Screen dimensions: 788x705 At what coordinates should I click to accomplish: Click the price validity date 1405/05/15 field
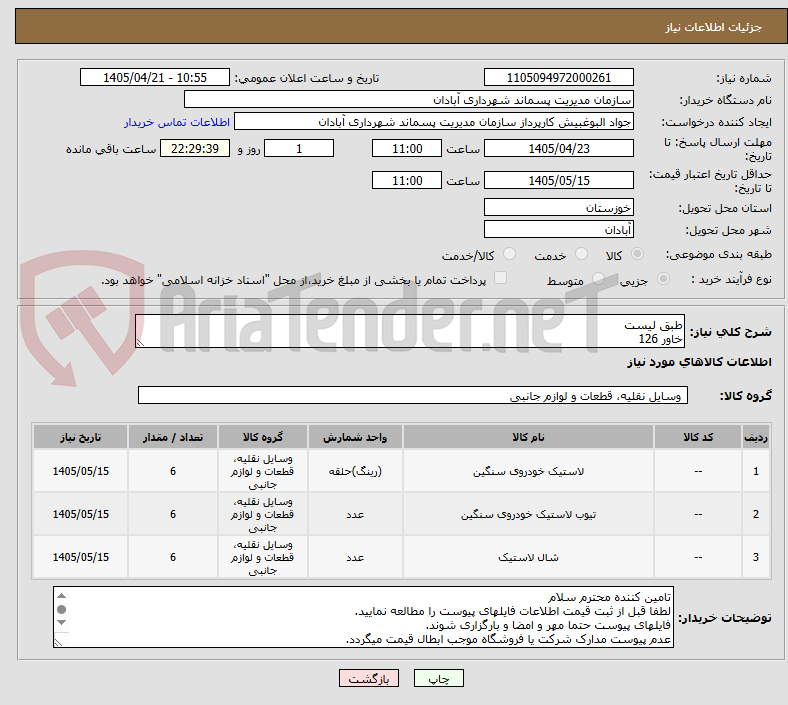pos(558,180)
